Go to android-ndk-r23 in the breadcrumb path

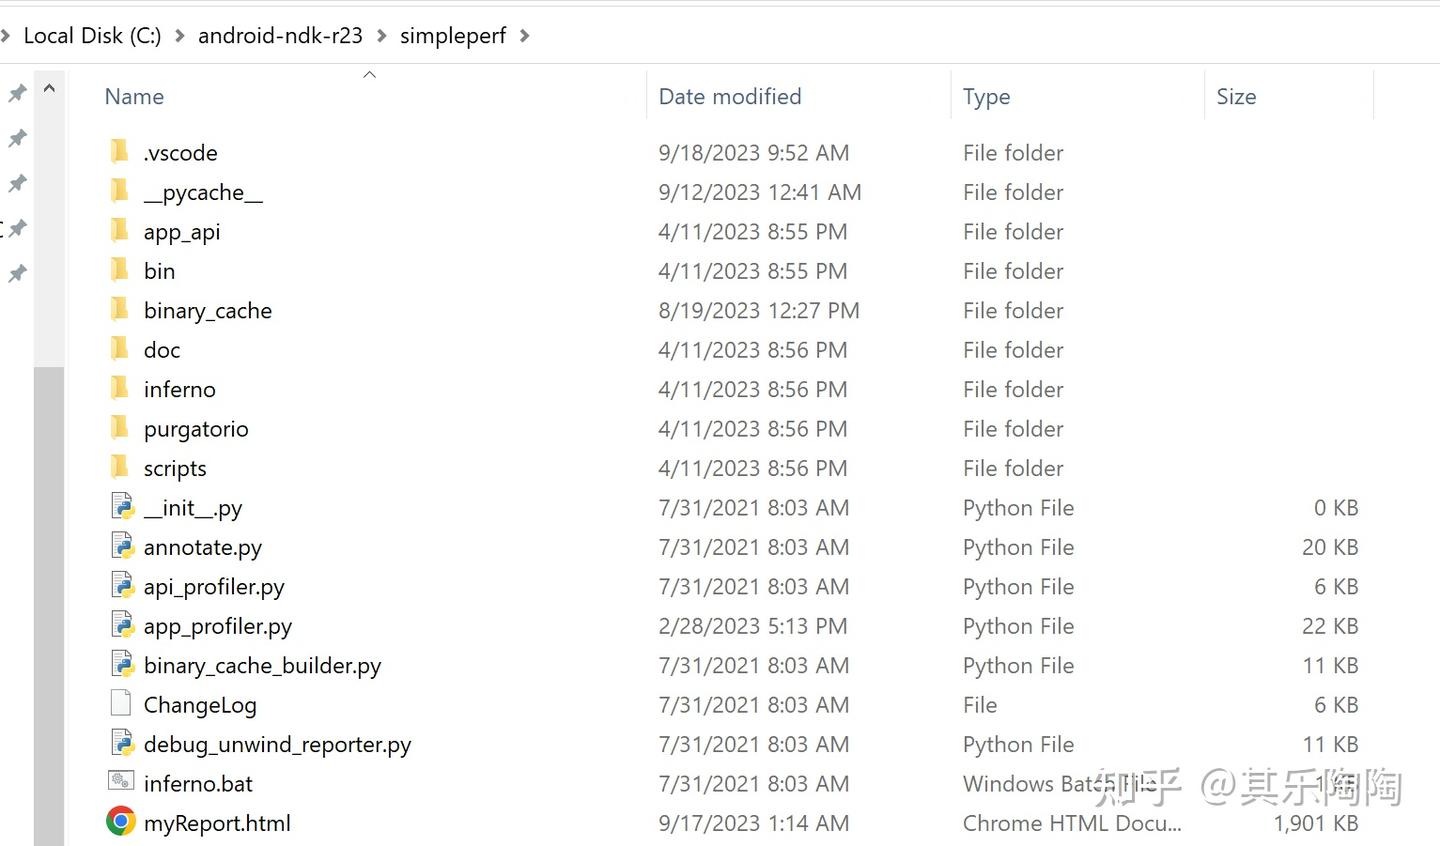(x=280, y=36)
